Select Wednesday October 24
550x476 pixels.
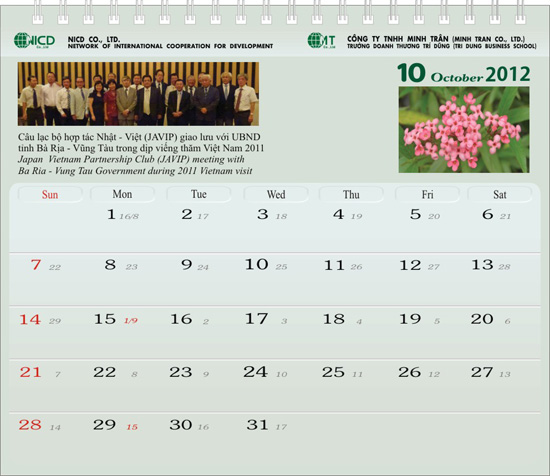(256, 372)
